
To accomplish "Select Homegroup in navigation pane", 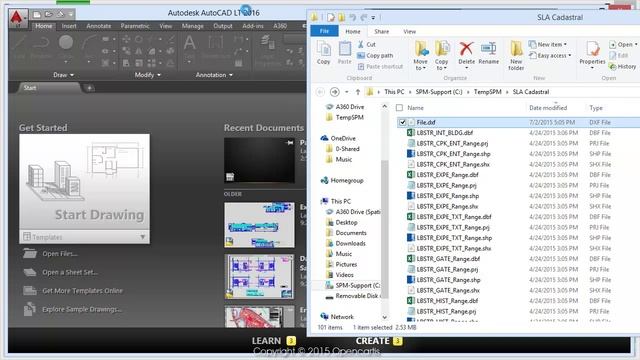I will coord(347,180).
